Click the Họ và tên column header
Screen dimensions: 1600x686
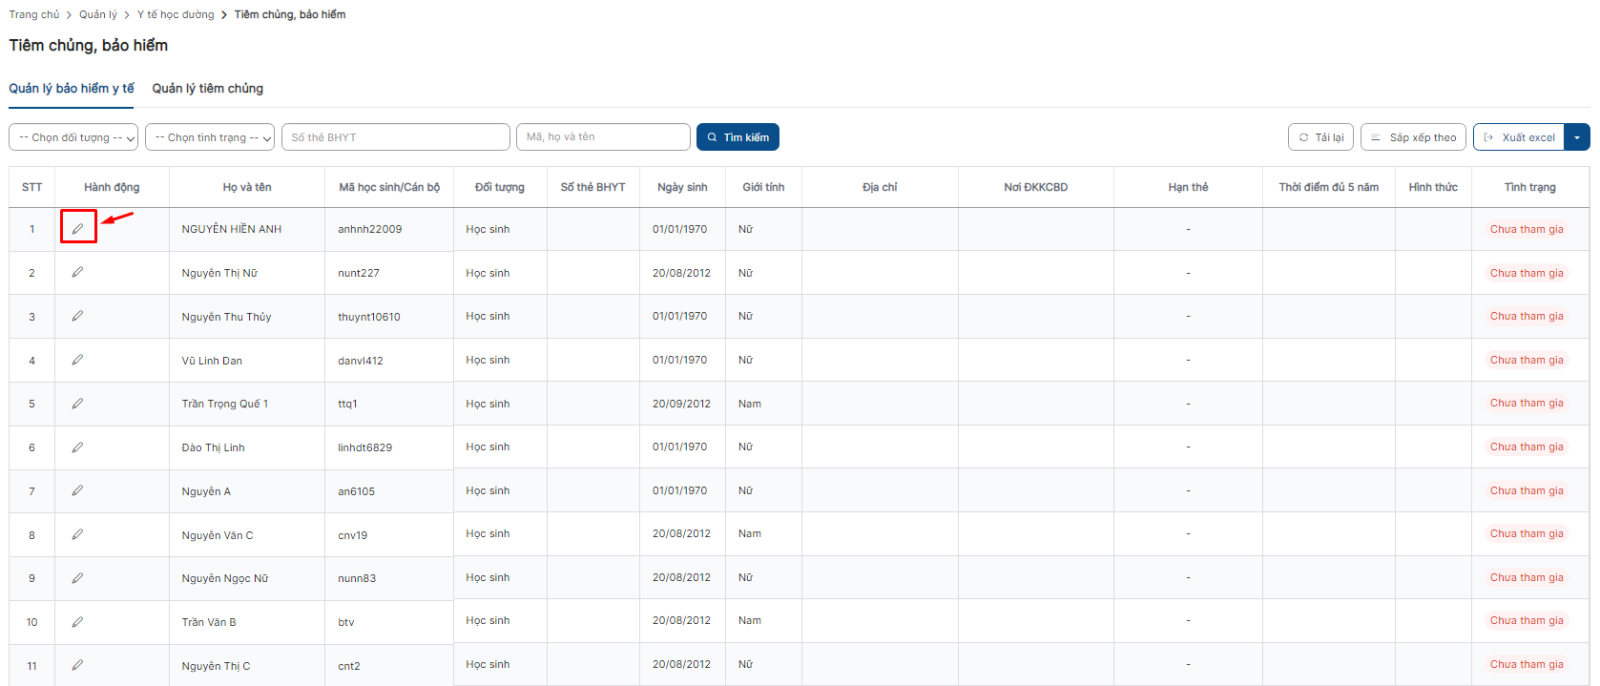(x=247, y=187)
